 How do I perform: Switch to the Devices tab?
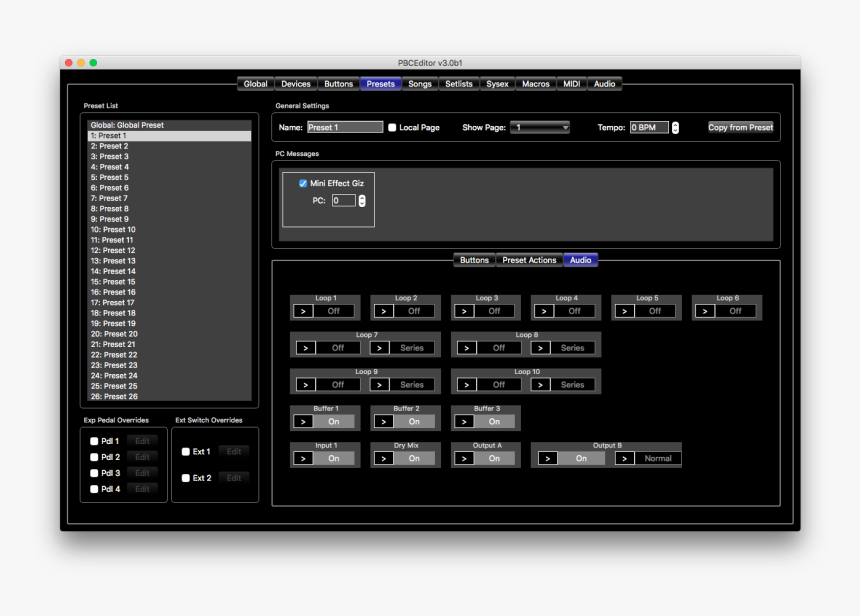click(x=296, y=84)
